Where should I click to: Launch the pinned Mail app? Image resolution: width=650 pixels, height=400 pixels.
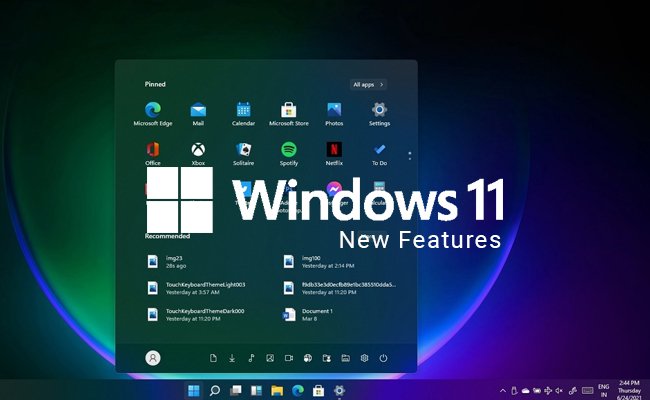(x=198, y=111)
